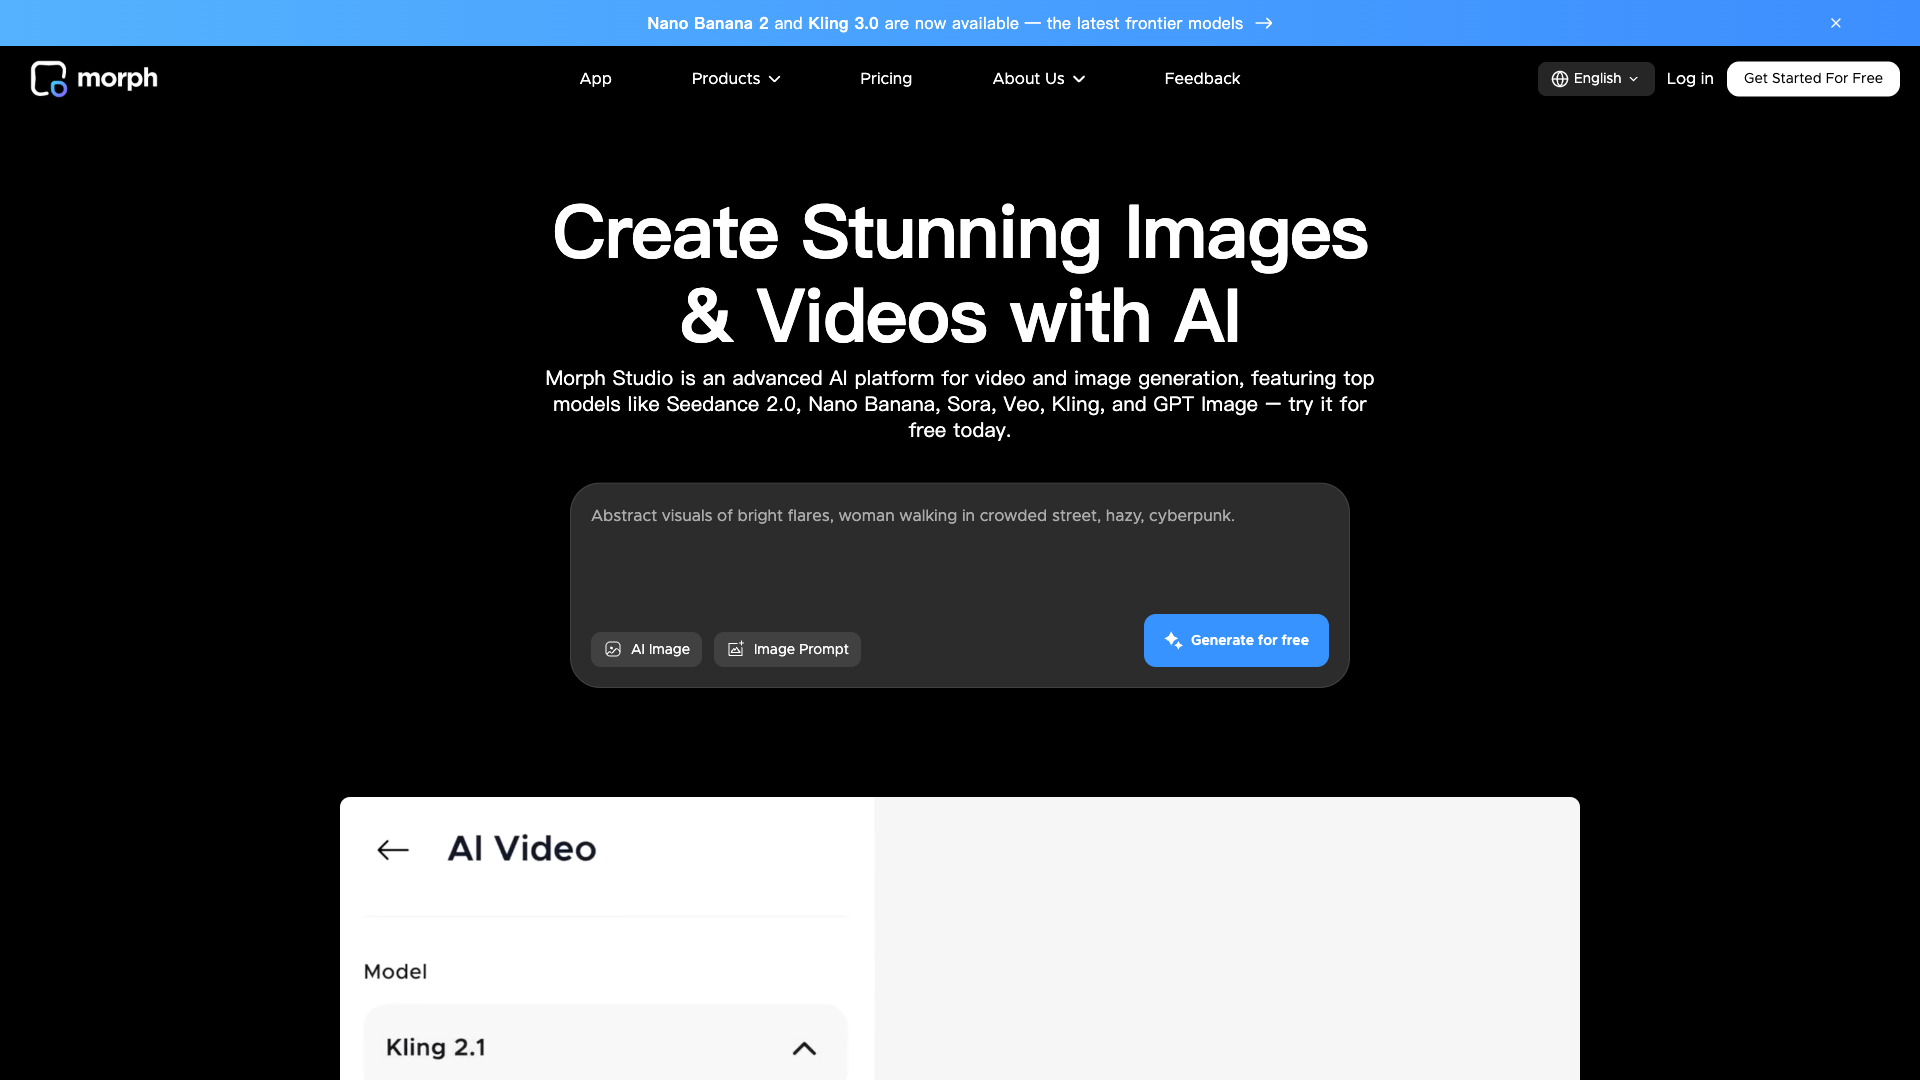Click the banner arrow icon
Screen dimensions: 1920x1080
pyautogui.click(x=1264, y=23)
